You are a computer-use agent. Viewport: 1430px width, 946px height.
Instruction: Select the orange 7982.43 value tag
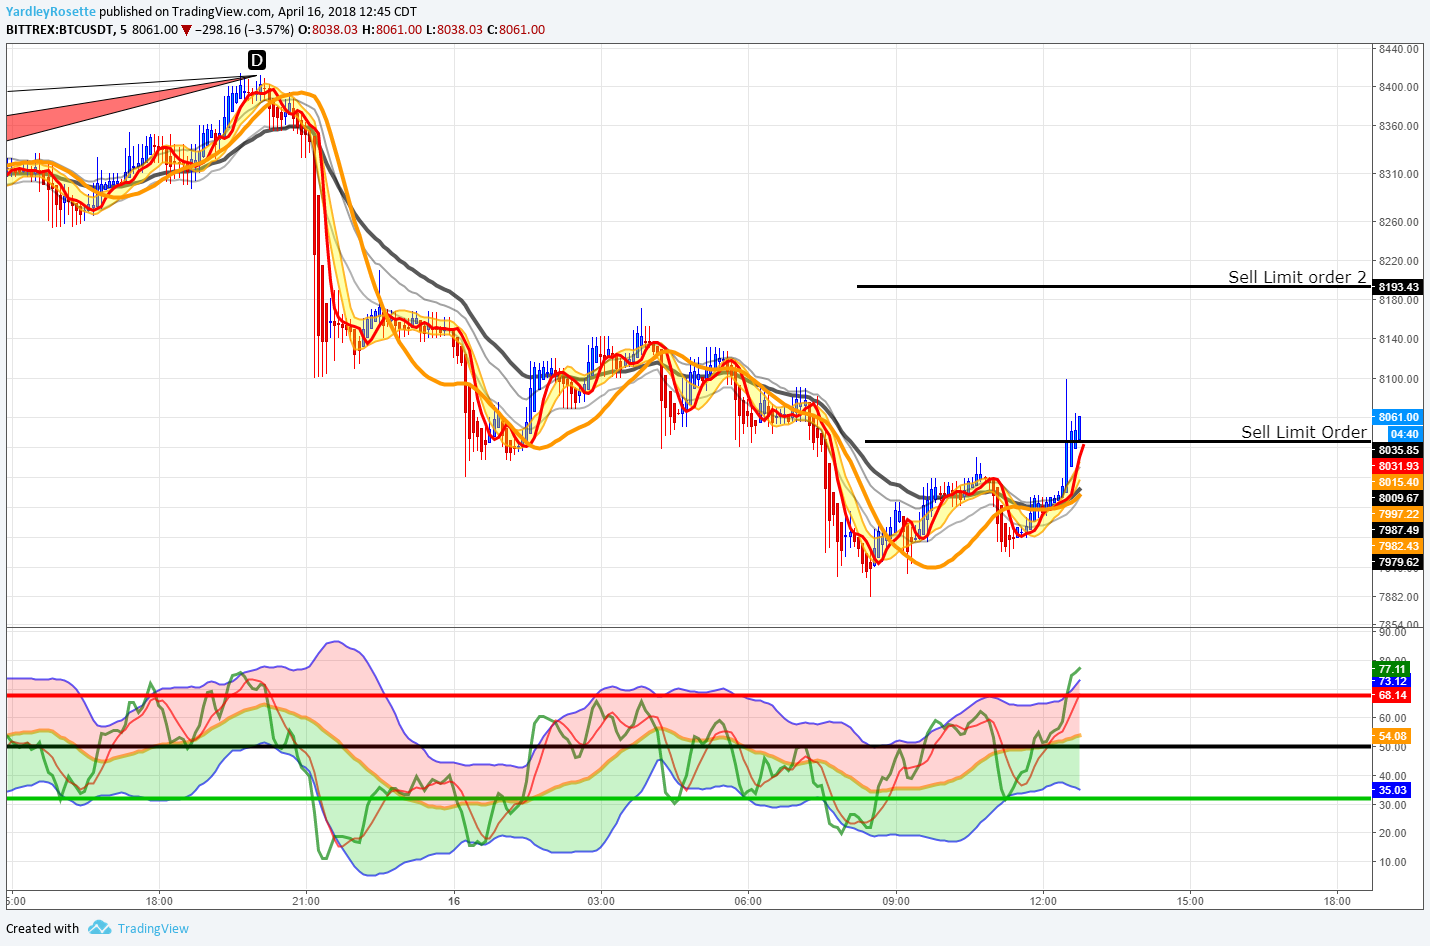(x=1398, y=546)
